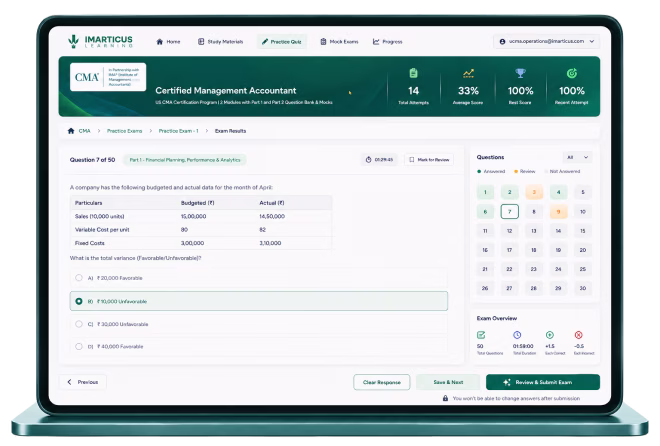
Task: Click the user profile avatar icon
Action: (x=502, y=42)
